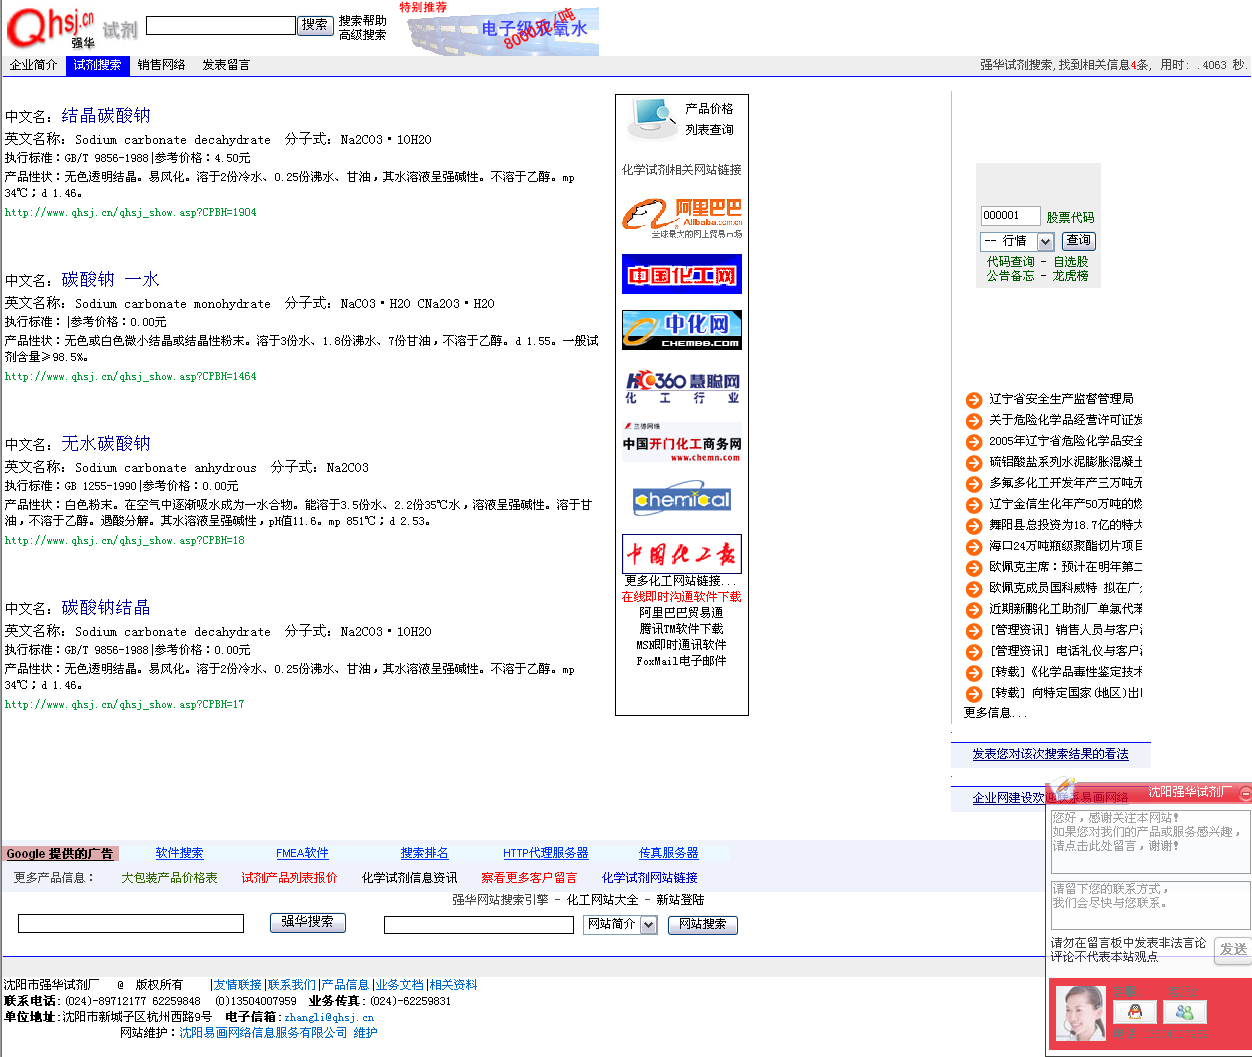Open the 中国化工网 red banner logo
Viewport: 1252px width, 1057px height.
pos(681,275)
